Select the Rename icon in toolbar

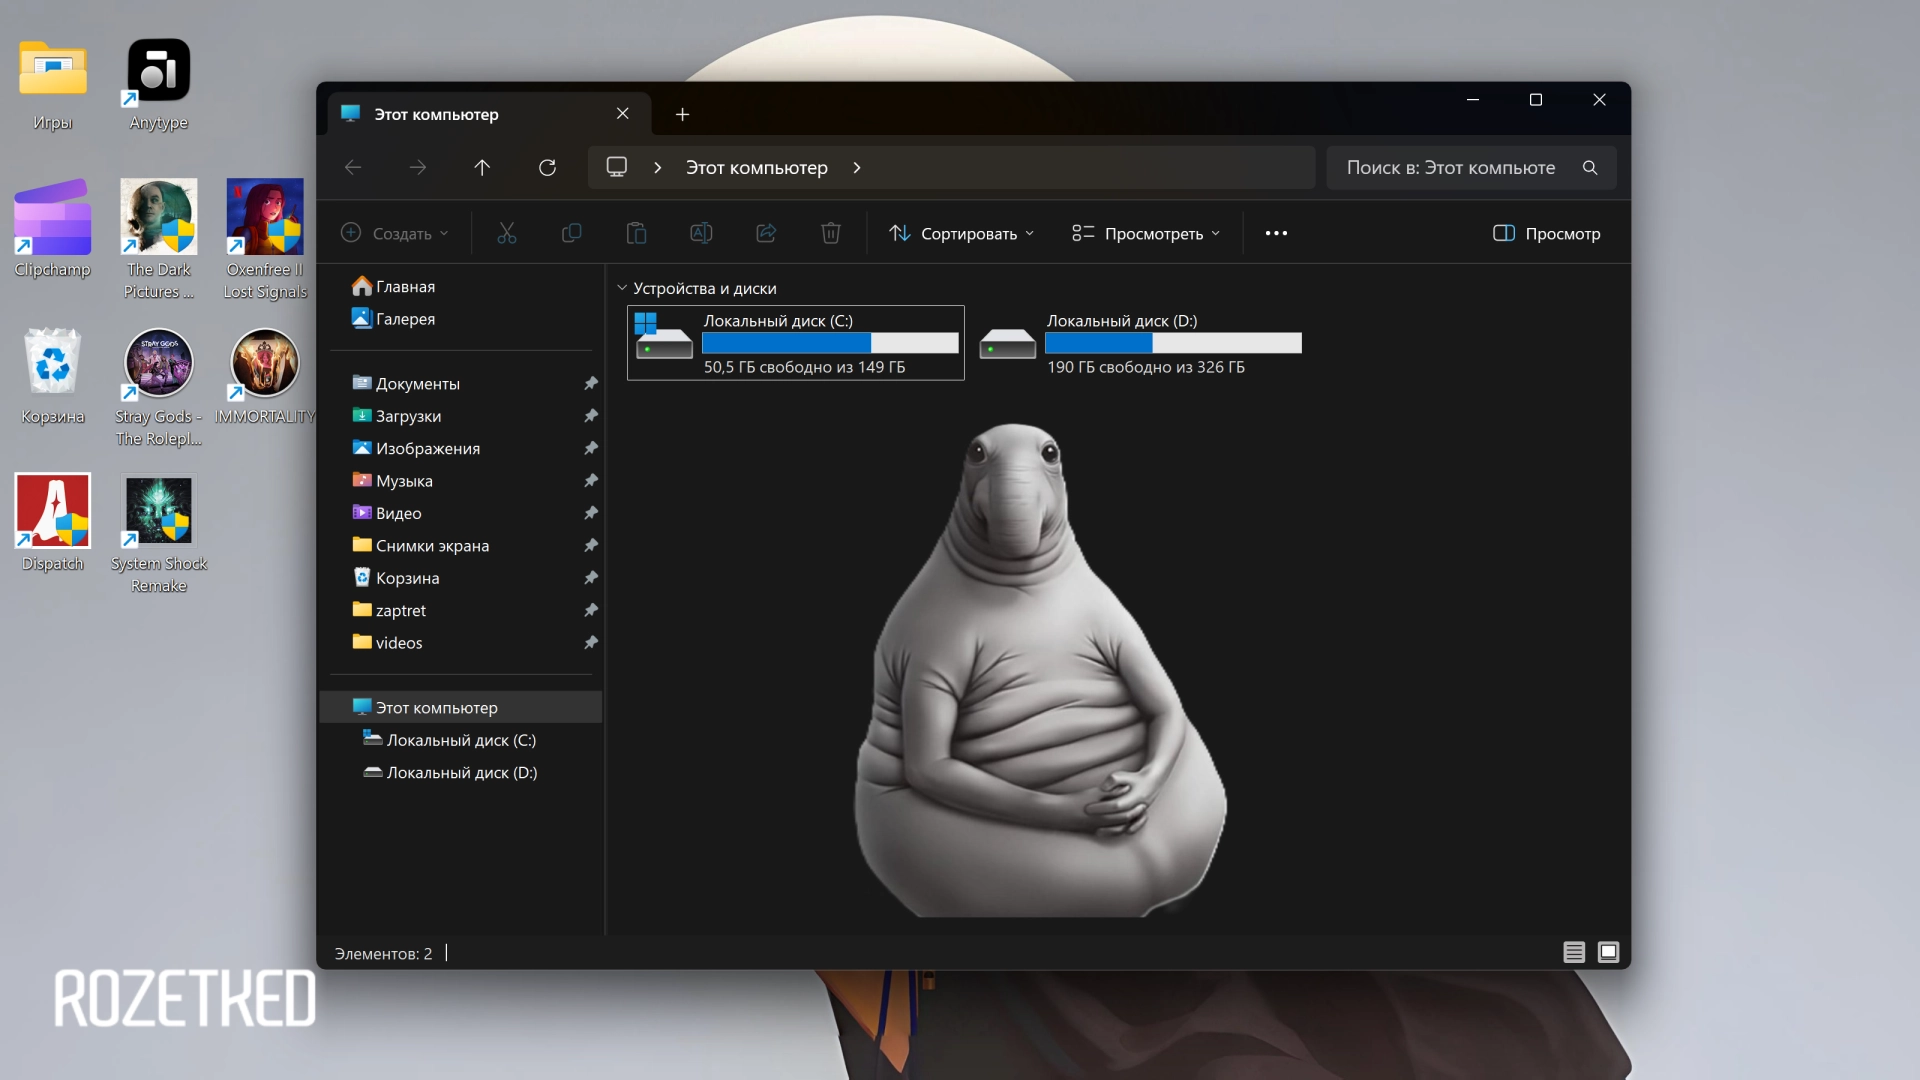coord(701,233)
